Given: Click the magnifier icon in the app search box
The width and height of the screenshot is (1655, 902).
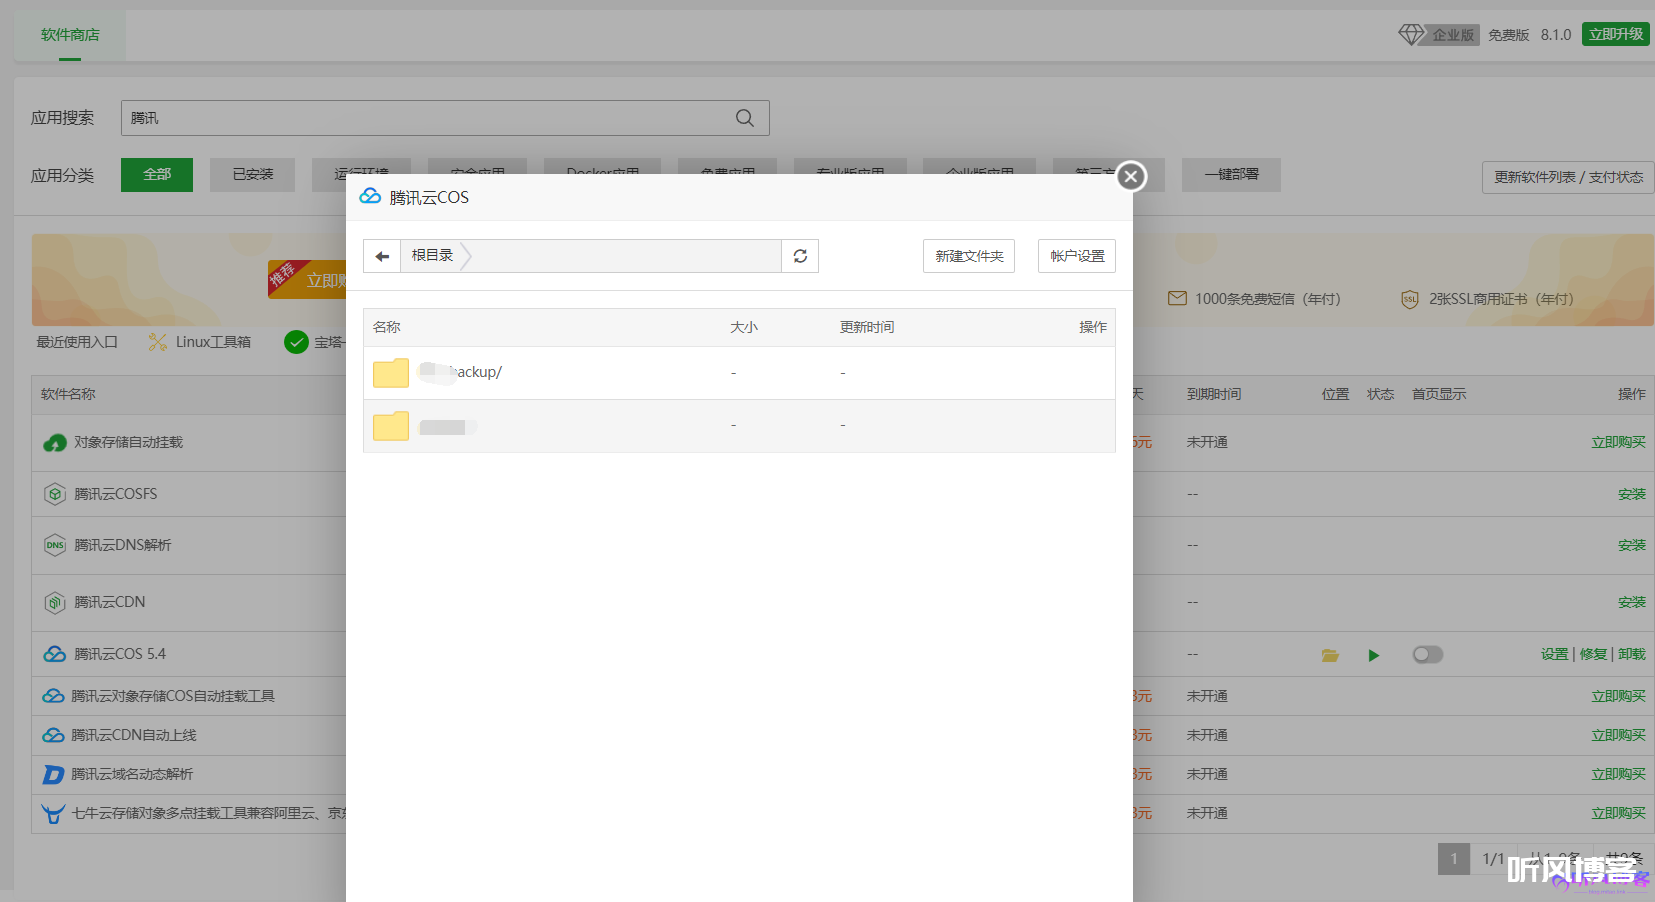Looking at the screenshot, I should click(745, 118).
